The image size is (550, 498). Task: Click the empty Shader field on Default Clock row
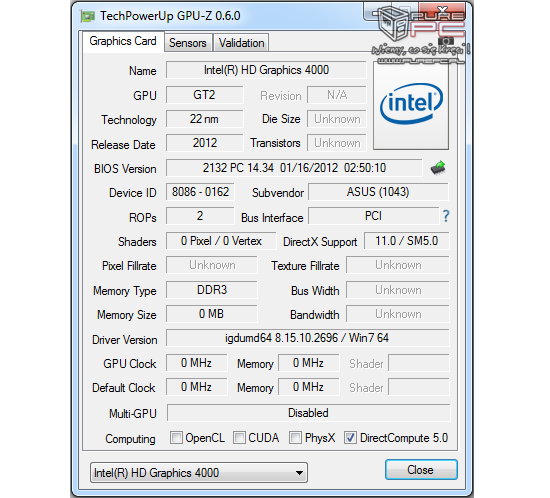(419, 387)
